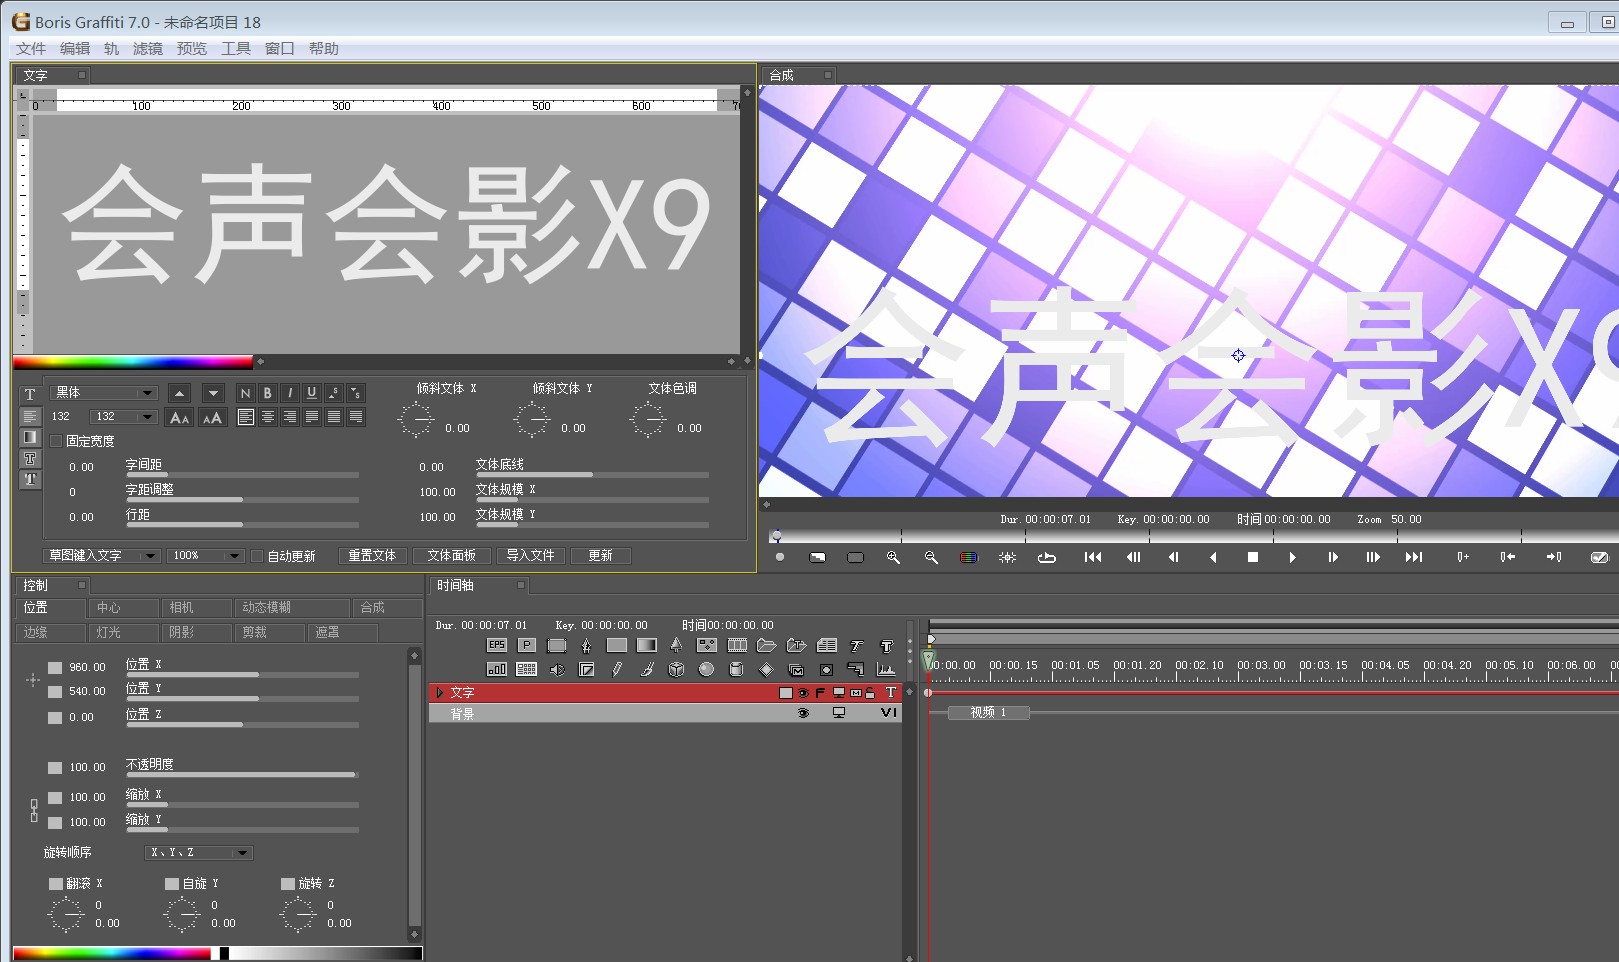Jump to the last frame
Image resolution: width=1619 pixels, height=962 pixels.
pyautogui.click(x=1413, y=557)
